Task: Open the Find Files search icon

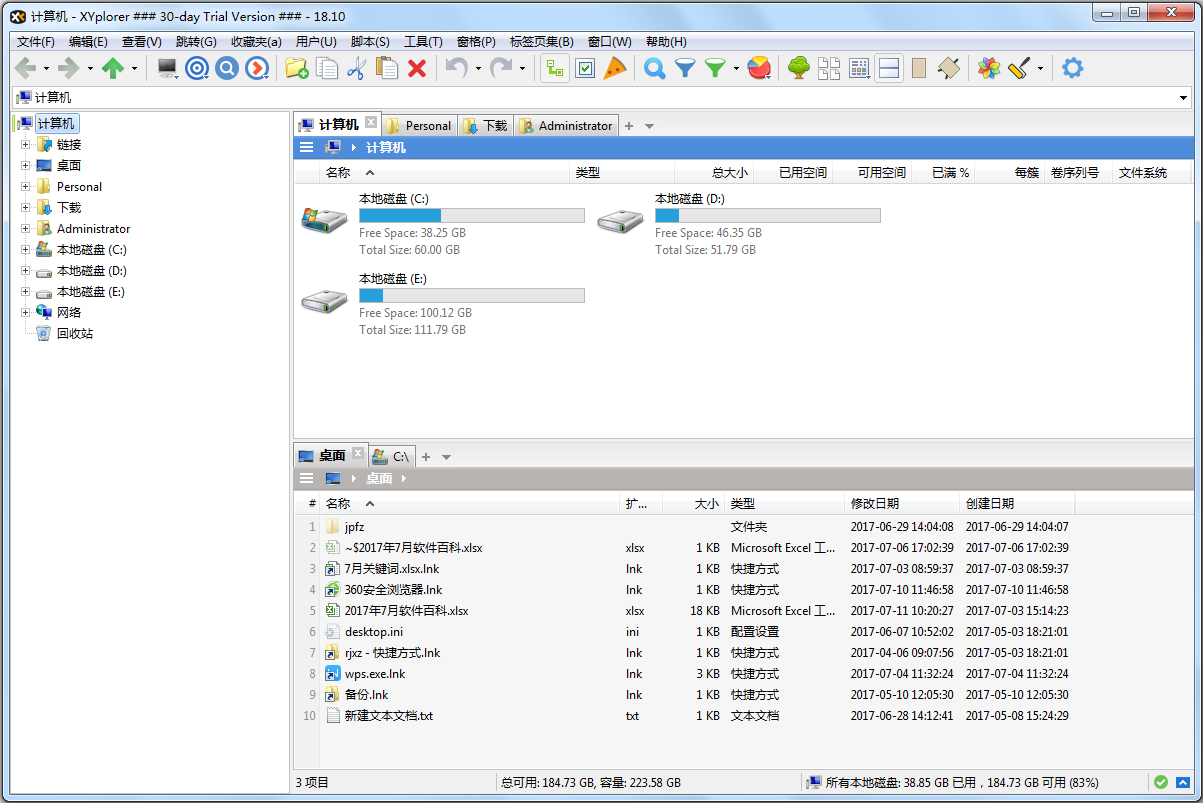Action: [x=653, y=68]
